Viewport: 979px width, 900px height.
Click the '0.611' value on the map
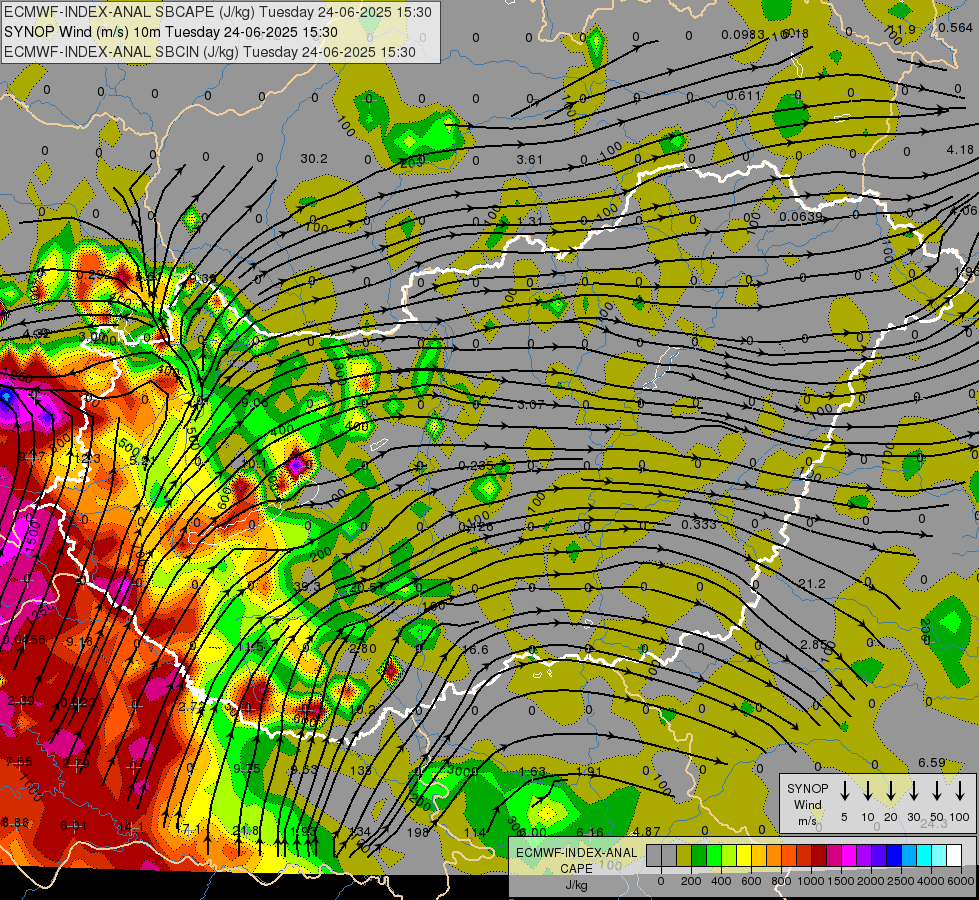coord(744,96)
